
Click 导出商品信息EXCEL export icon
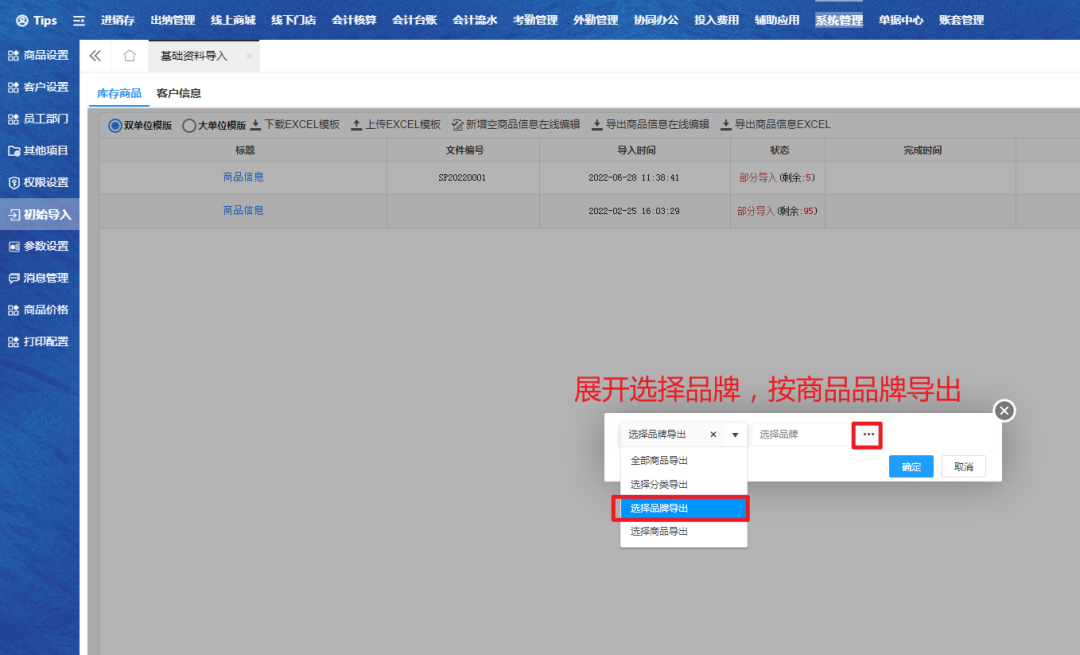coord(726,125)
